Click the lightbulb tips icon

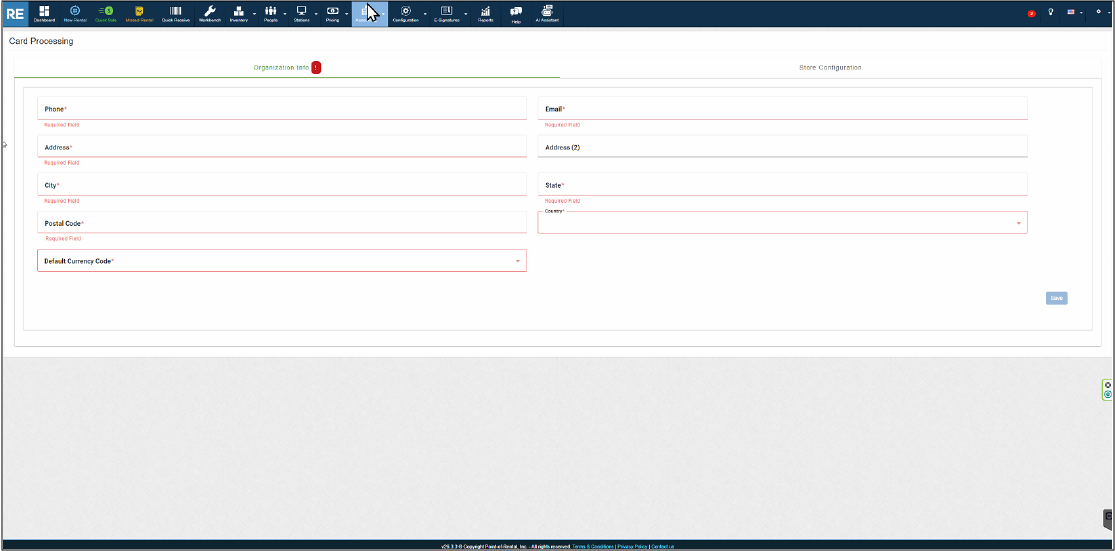1051,12
